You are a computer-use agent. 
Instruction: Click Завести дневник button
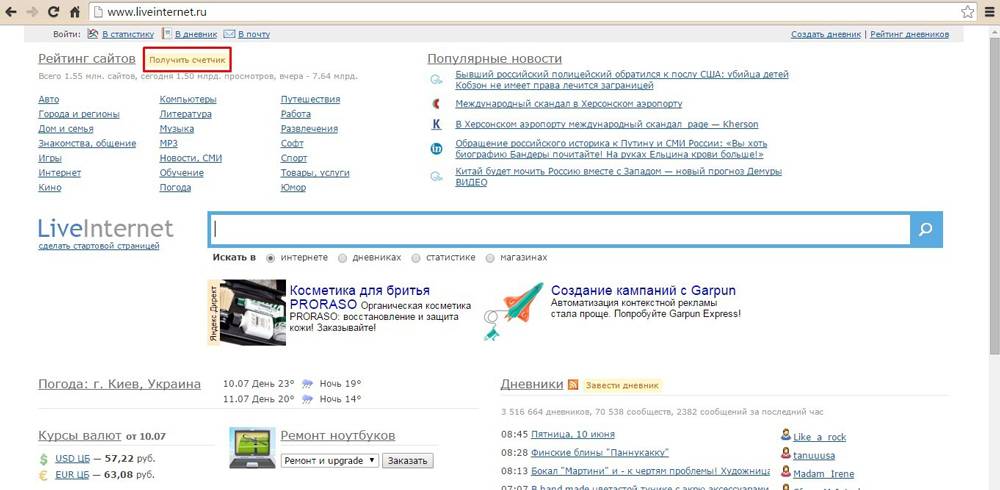(x=622, y=385)
